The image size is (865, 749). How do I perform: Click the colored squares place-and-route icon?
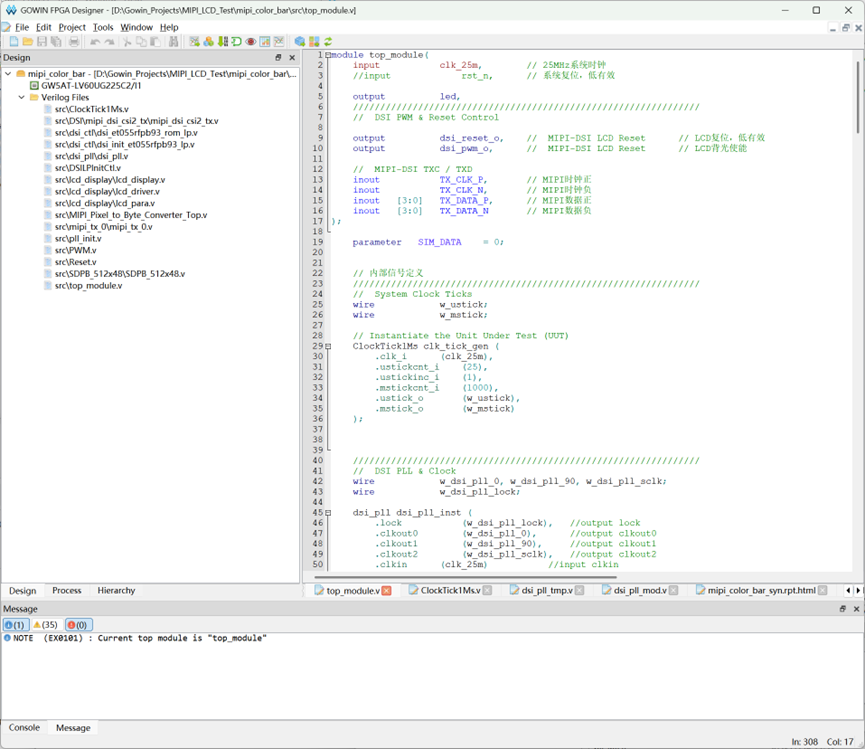(314, 42)
